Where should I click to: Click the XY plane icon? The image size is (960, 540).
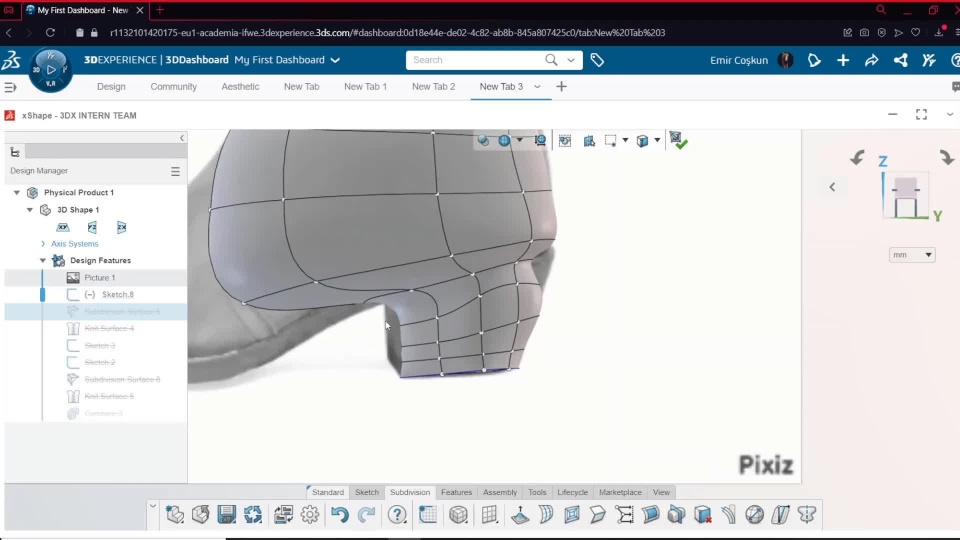(x=63, y=227)
